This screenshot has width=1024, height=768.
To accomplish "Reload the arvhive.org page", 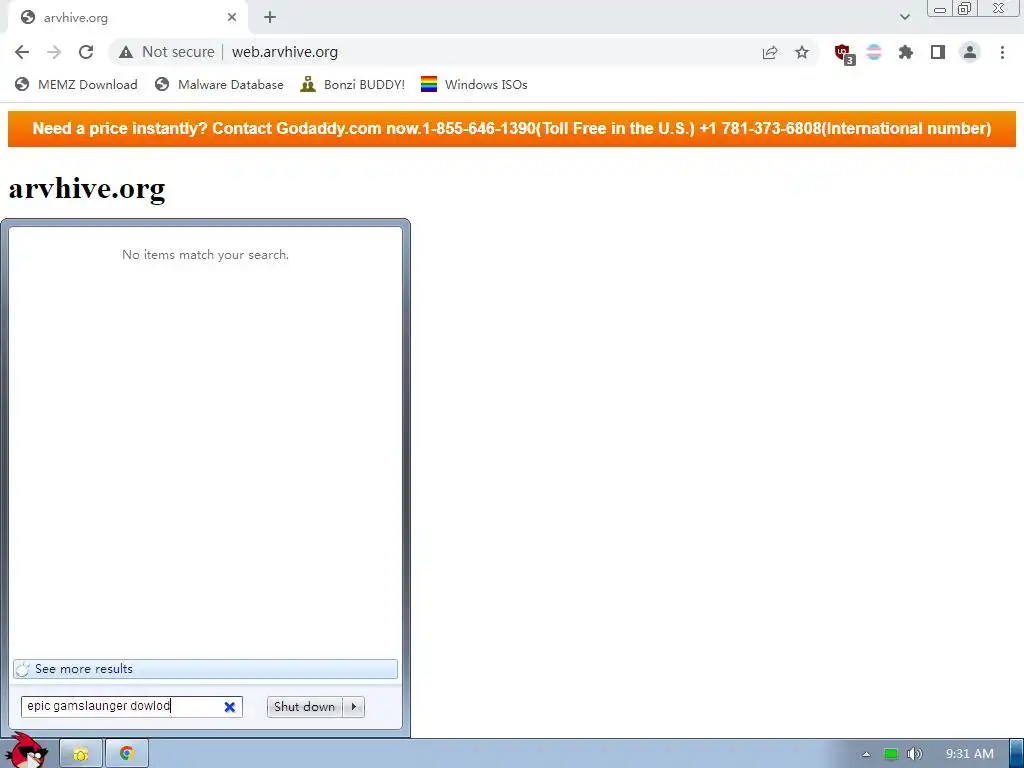I will tap(86, 52).
